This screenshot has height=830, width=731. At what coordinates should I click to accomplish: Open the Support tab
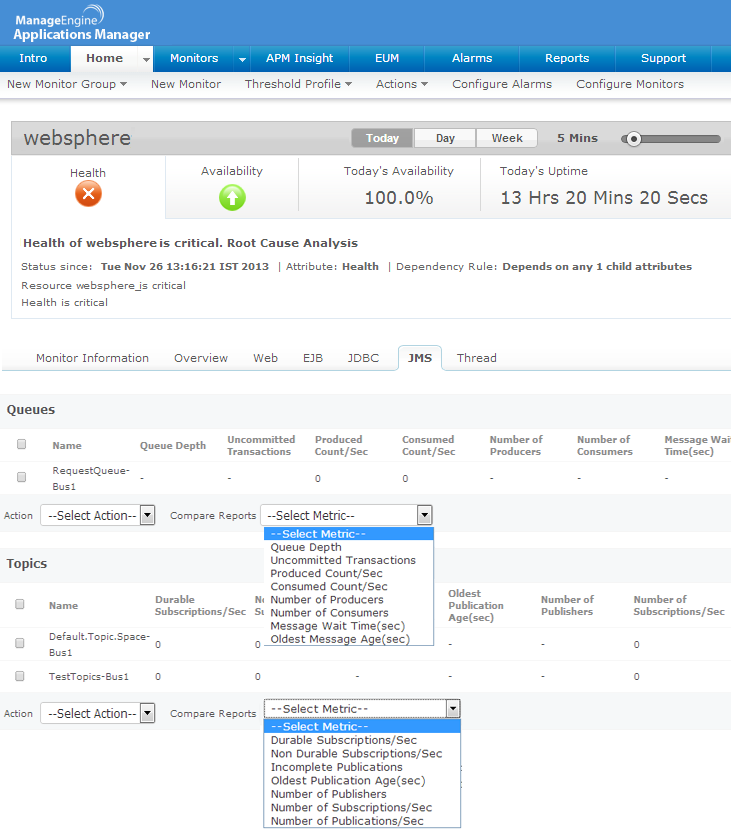click(x=663, y=58)
